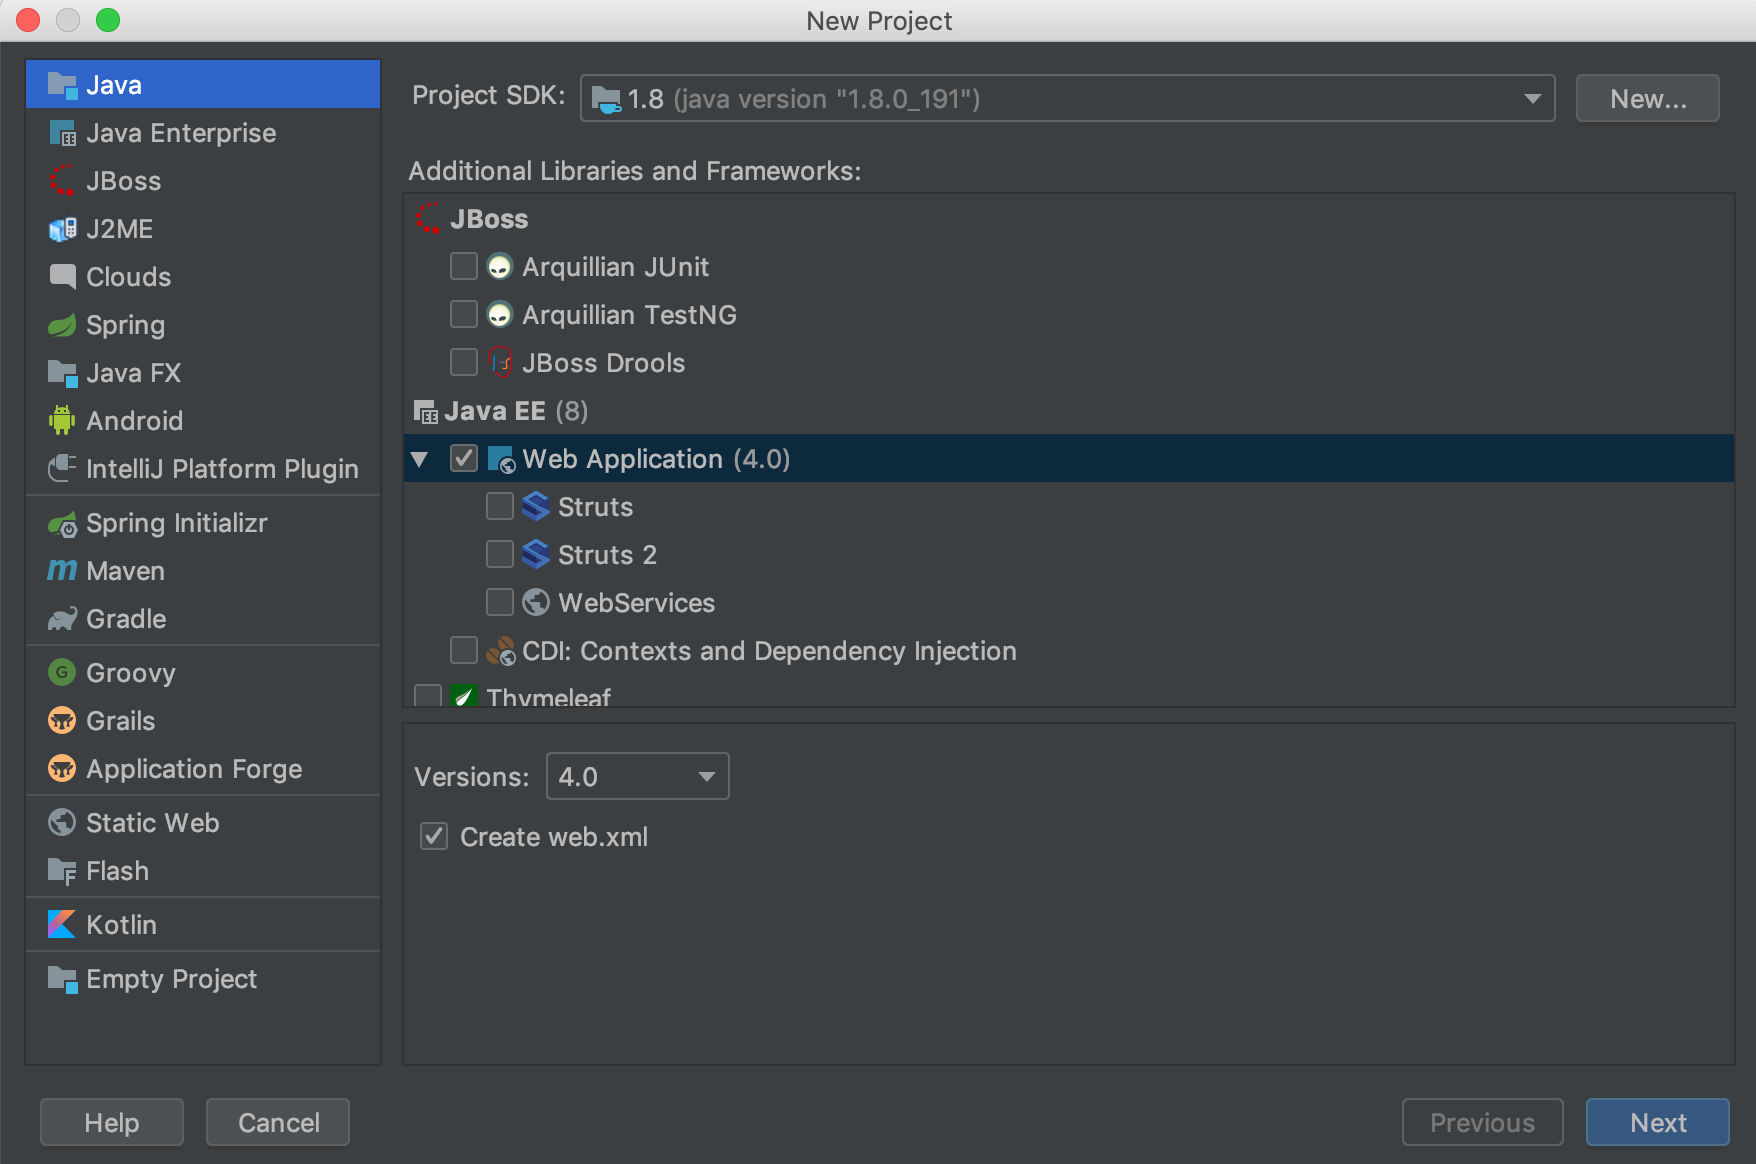The width and height of the screenshot is (1756, 1164).
Task: Select Spring Initializr entry
Action: (203, 523)
